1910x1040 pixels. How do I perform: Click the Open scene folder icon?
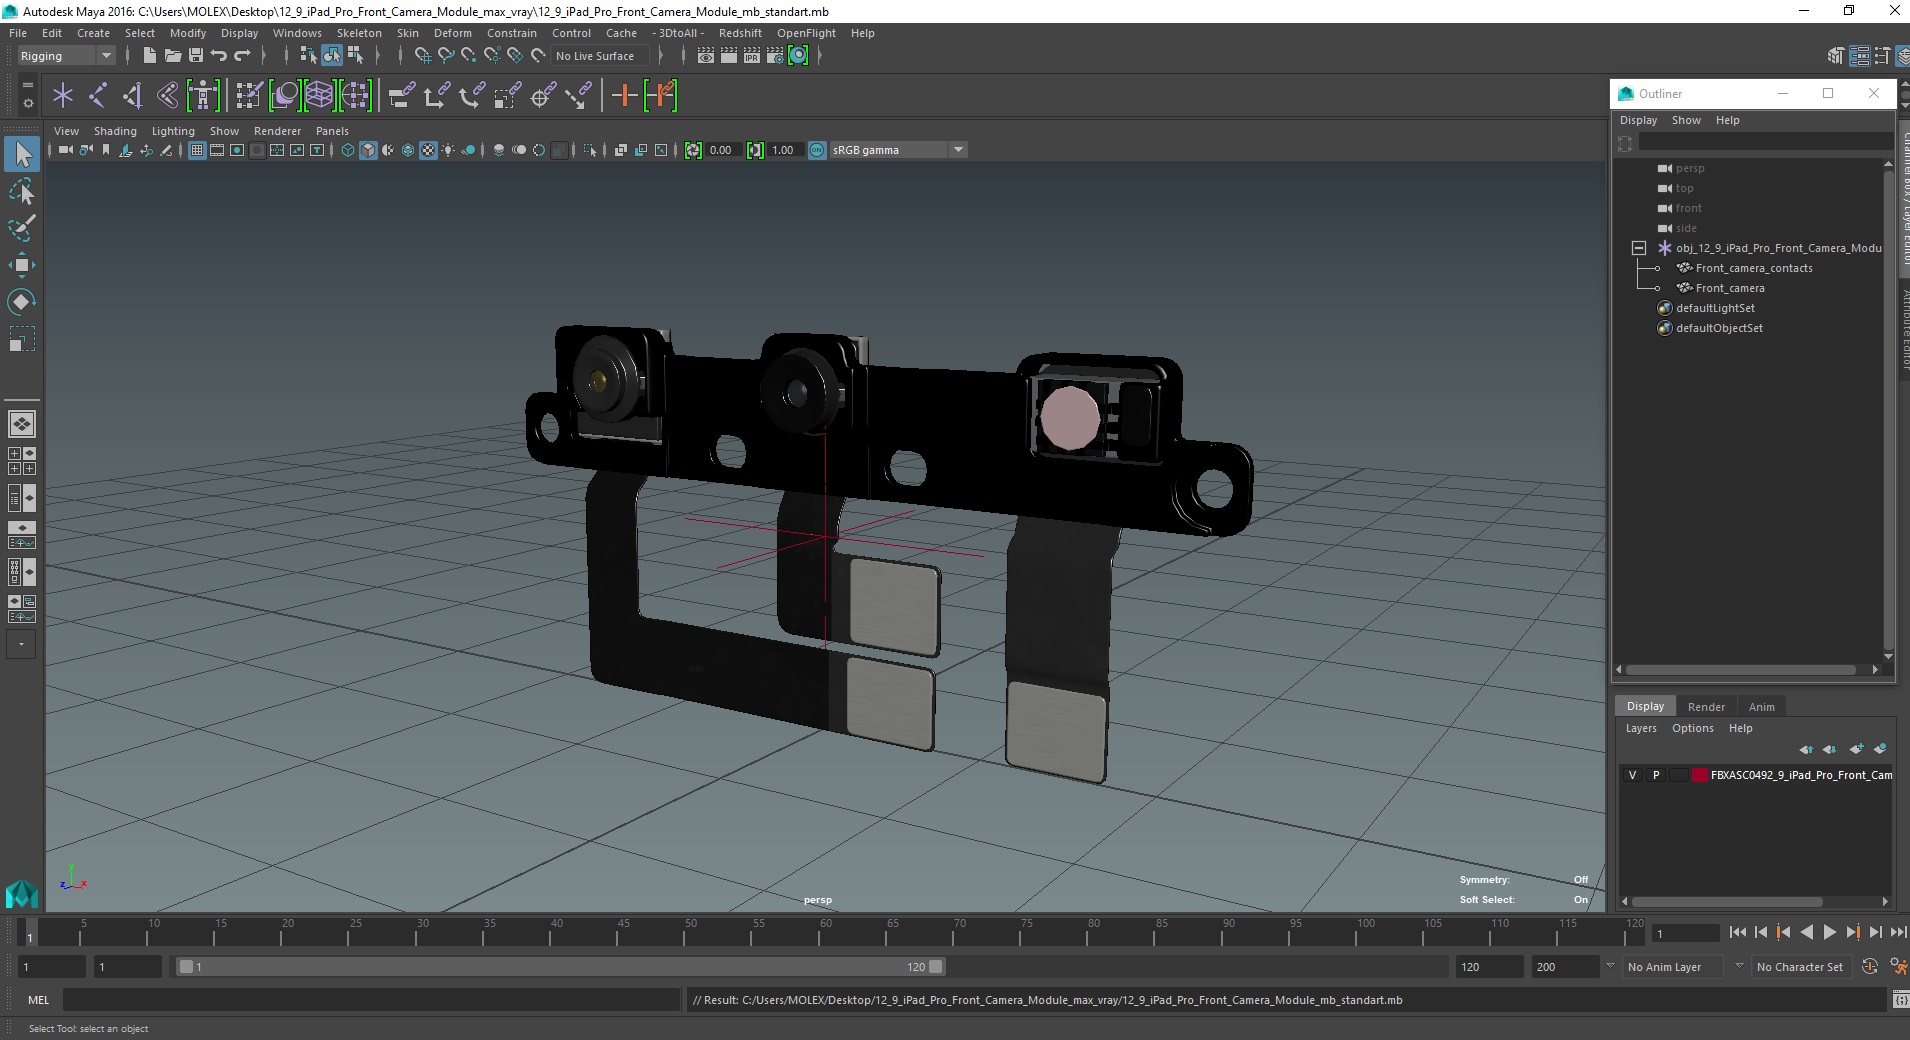click(172, 56)
